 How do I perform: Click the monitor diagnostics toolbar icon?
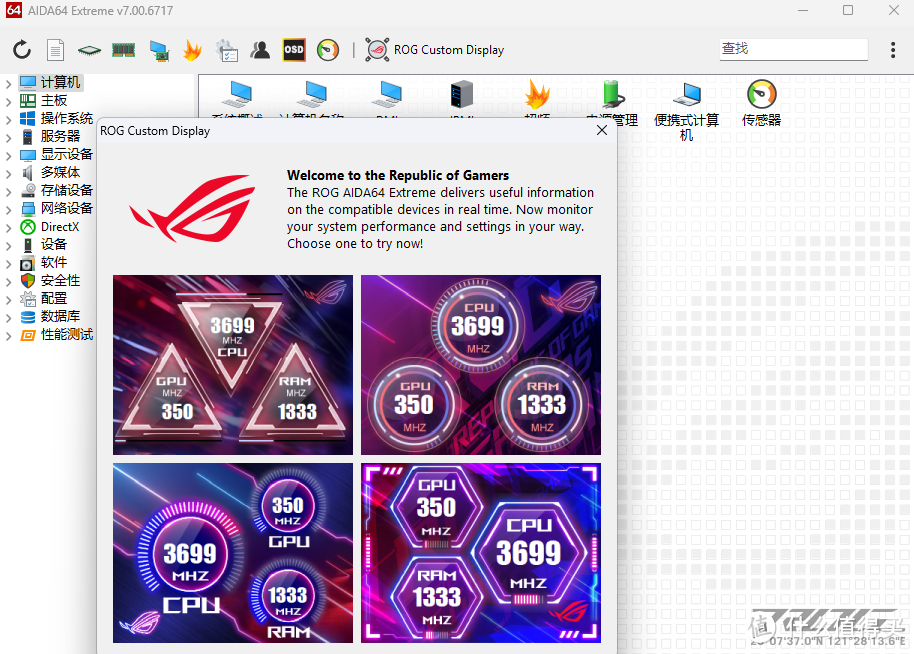point(159,51)
